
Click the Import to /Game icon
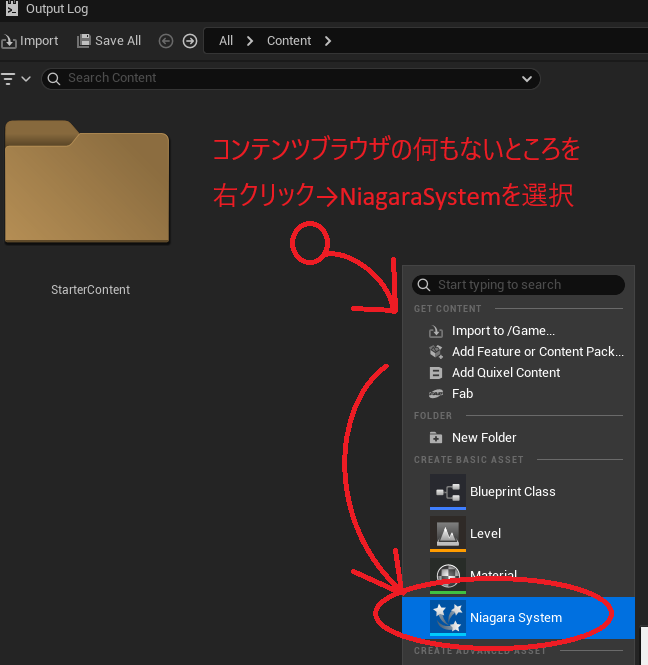coord(436,331)
